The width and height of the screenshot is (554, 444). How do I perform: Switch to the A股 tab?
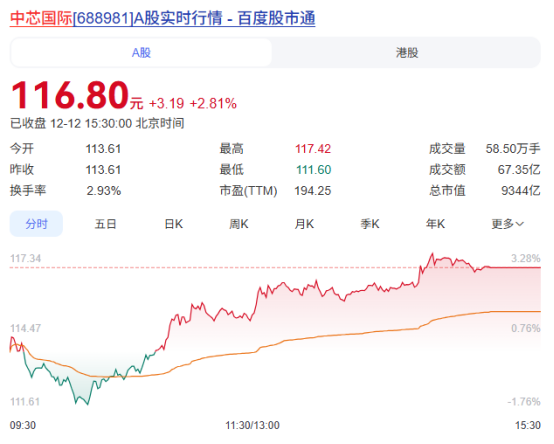tap(141, 53)
